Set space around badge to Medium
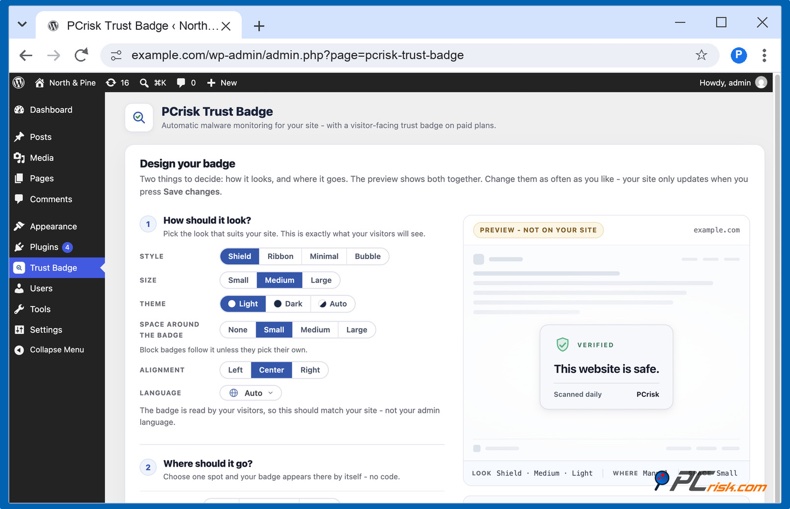This screenshot has width=790, height=509. coord(315,330)
